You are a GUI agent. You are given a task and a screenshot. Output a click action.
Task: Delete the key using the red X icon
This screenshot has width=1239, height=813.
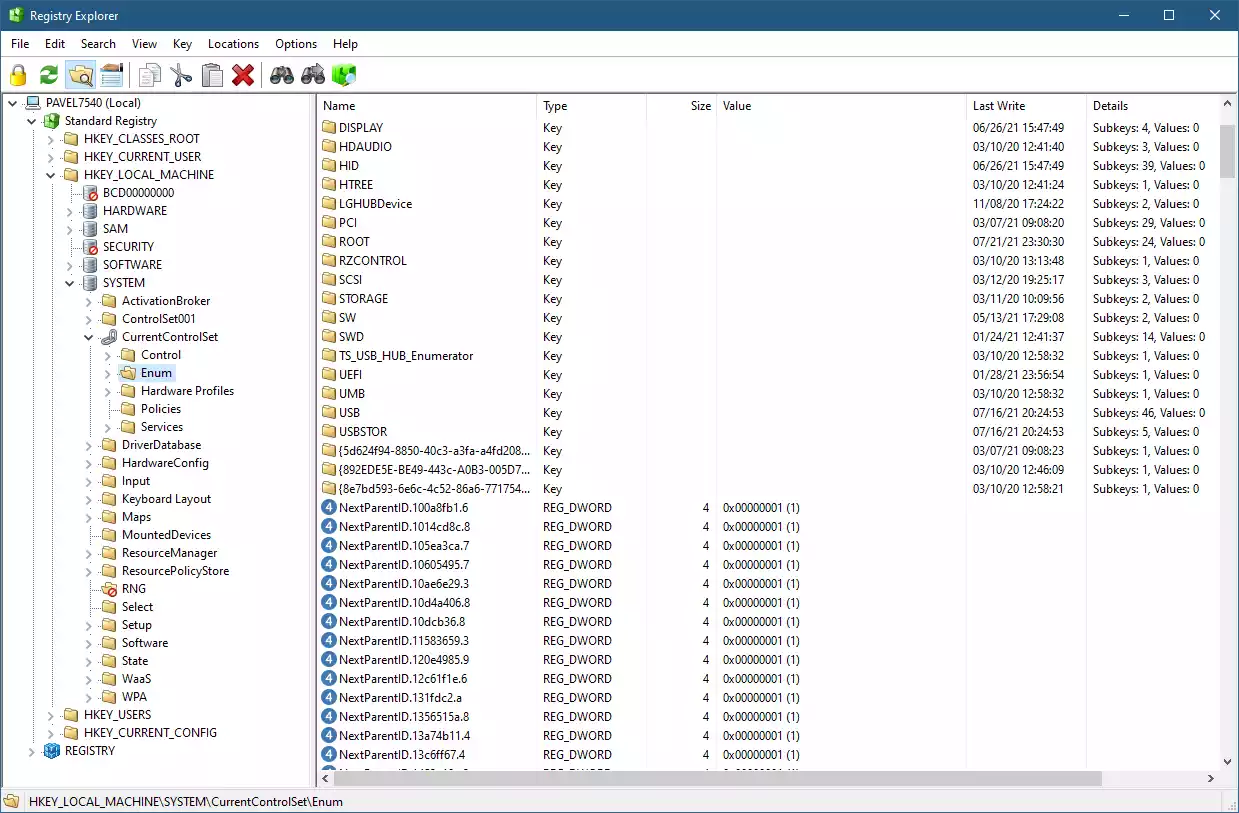tap(243, 75)
